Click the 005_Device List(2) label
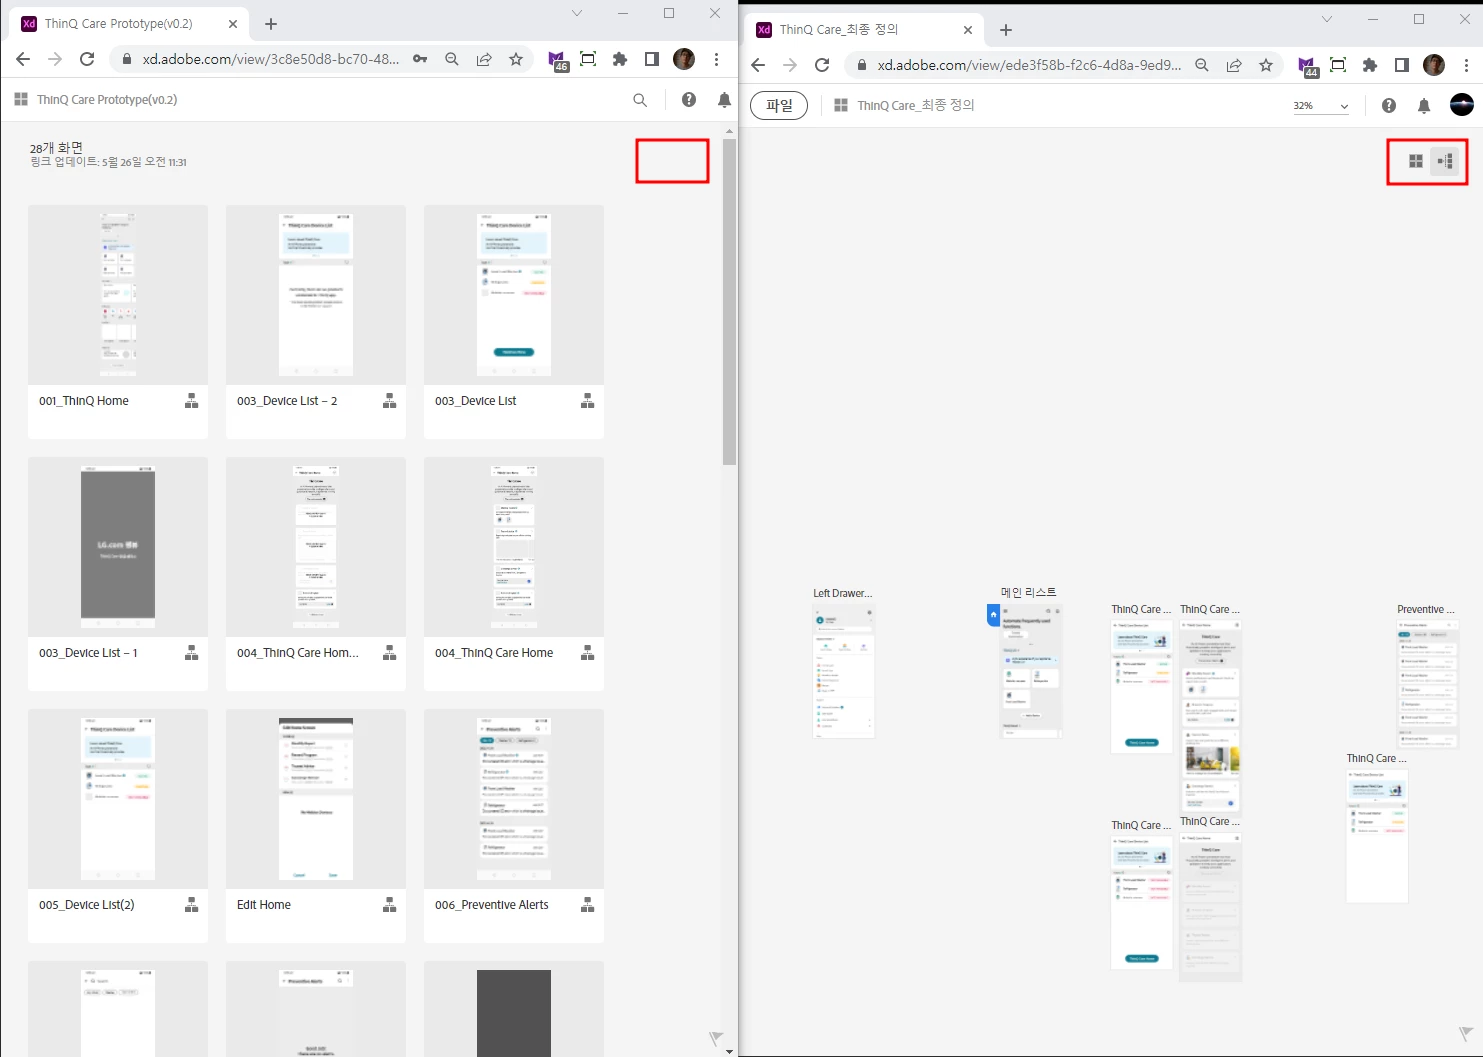 (87, 905)
